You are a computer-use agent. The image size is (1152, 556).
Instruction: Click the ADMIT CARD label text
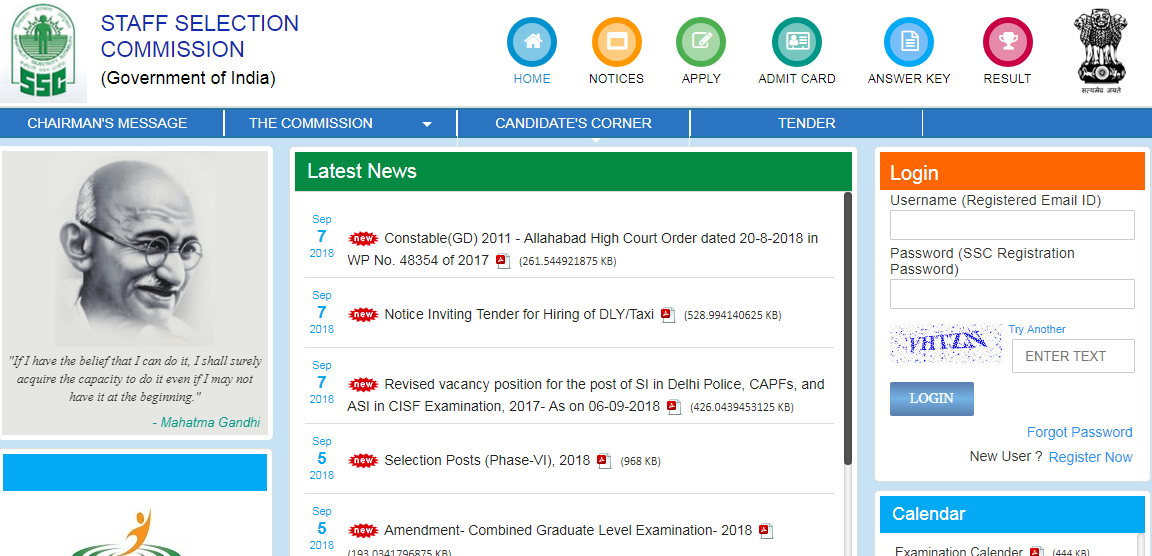[796, 79]
